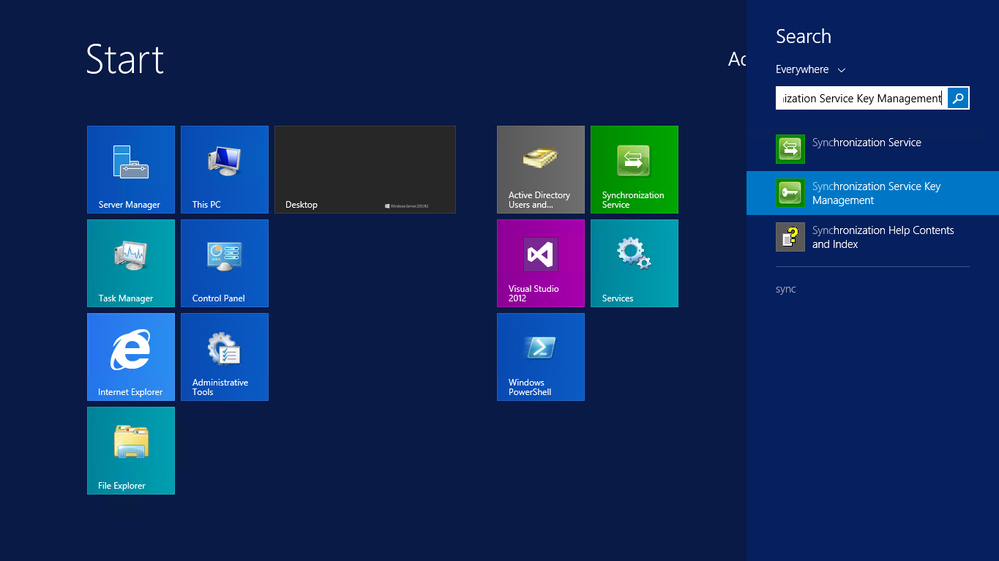
Task: Click the search magnifier button
Action: (x=958, y=98)
